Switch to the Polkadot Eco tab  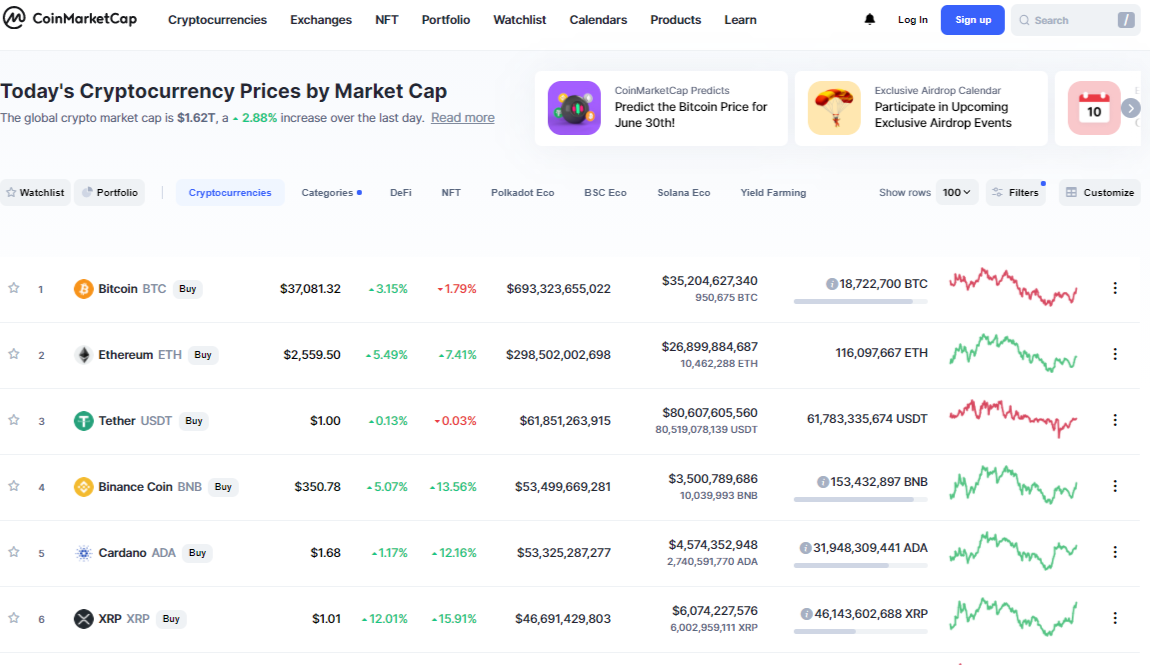point(522,192)
